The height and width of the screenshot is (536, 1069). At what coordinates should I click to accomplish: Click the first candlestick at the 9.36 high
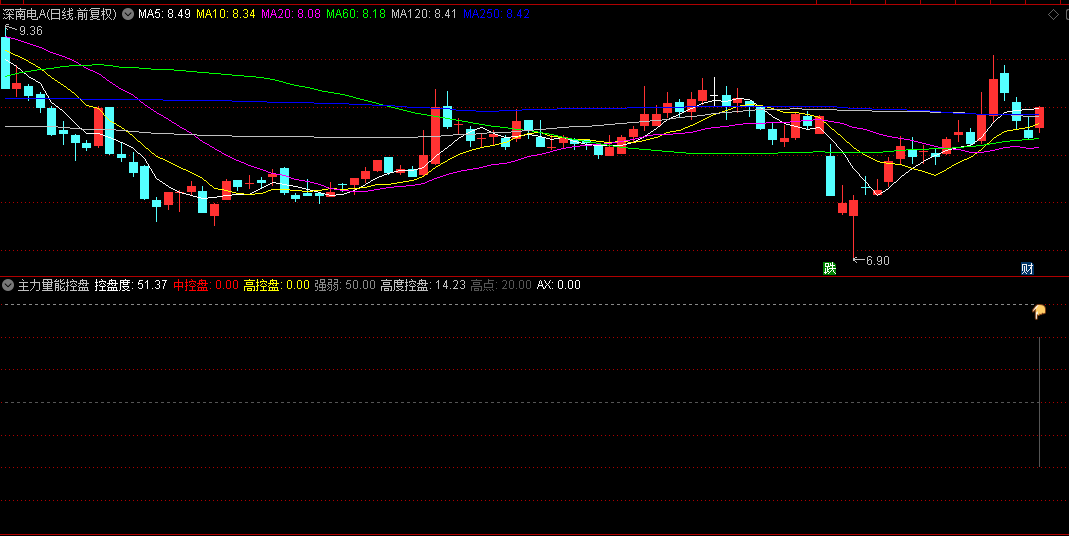[x=5, y=63]
